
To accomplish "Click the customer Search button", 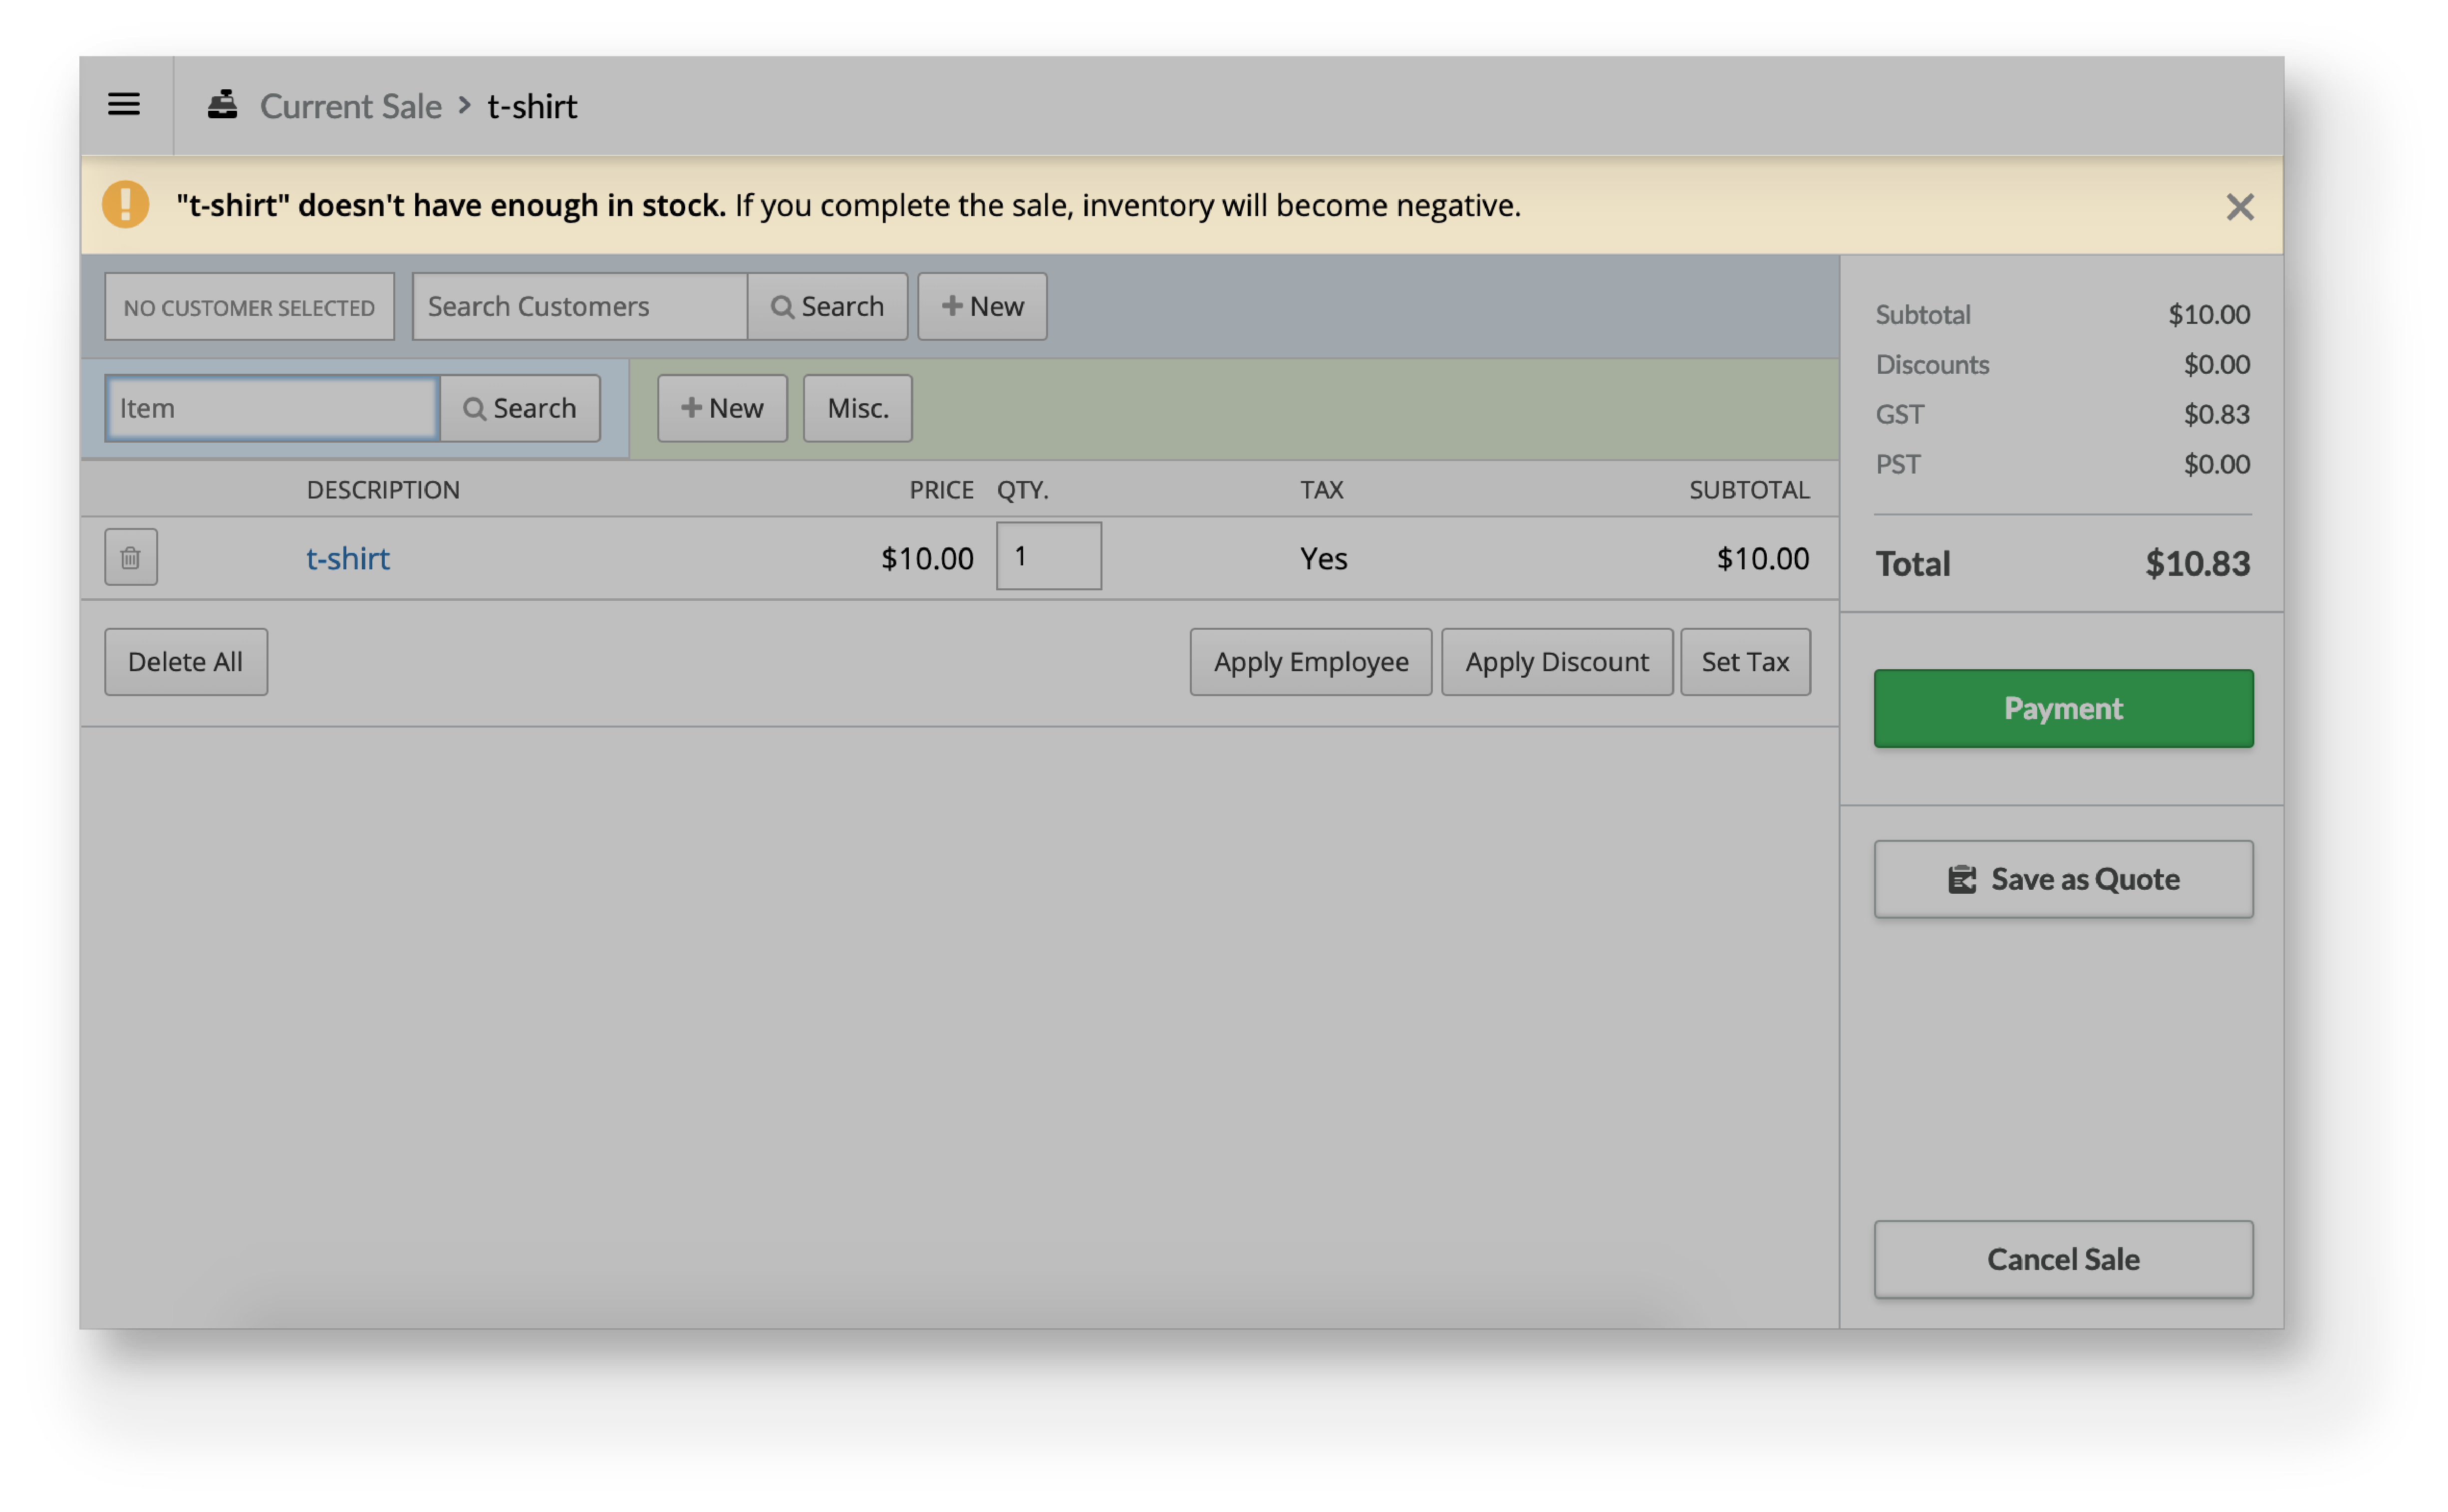I will [x=828, y=307].
